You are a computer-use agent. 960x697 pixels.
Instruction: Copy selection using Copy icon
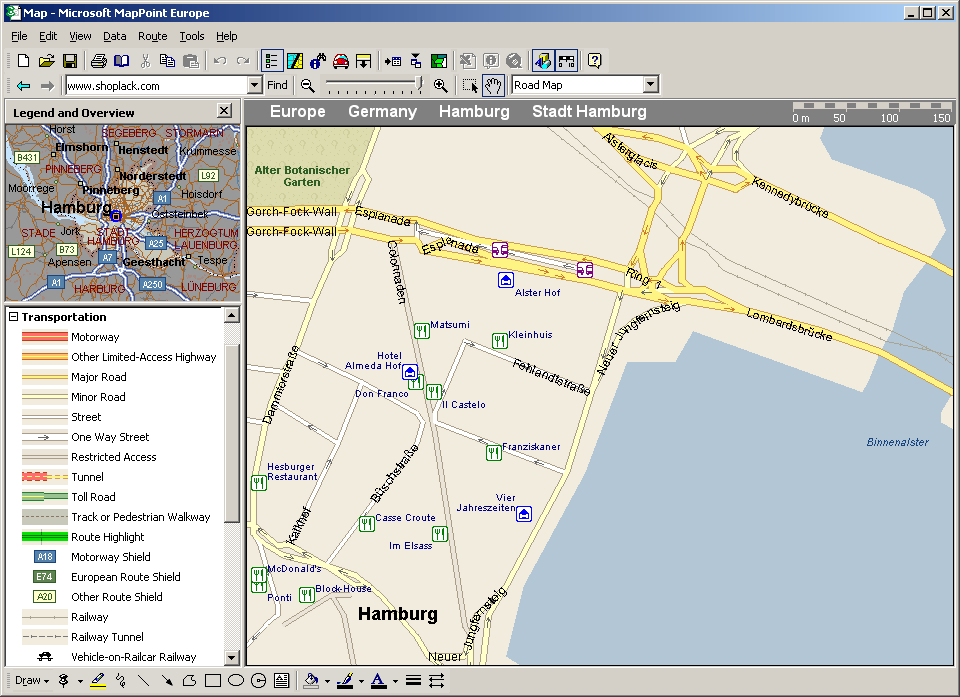[x=167, y=61]
